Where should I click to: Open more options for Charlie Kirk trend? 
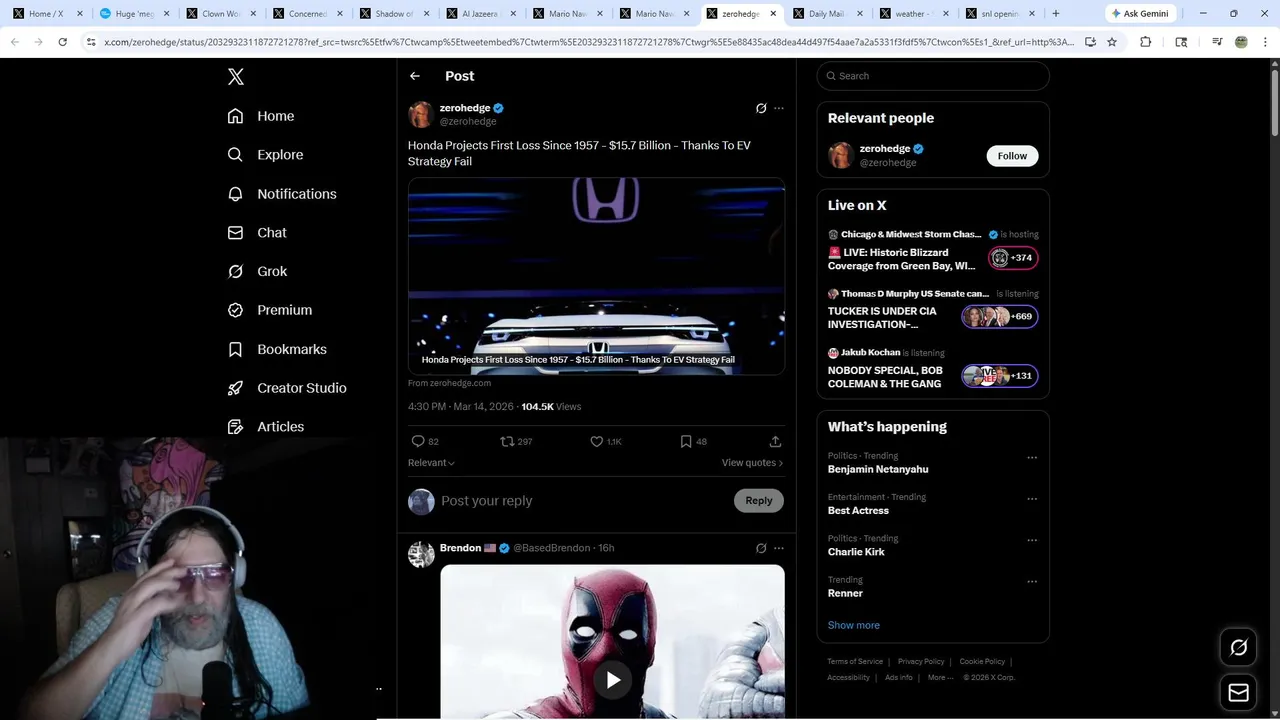[x=1032, y=540]
